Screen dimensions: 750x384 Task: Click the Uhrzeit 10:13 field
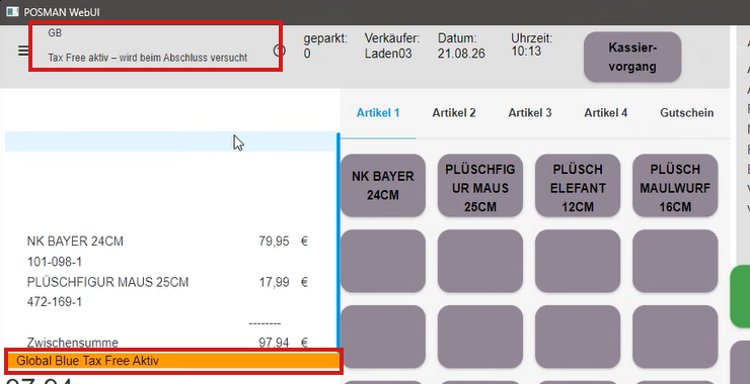531,44
